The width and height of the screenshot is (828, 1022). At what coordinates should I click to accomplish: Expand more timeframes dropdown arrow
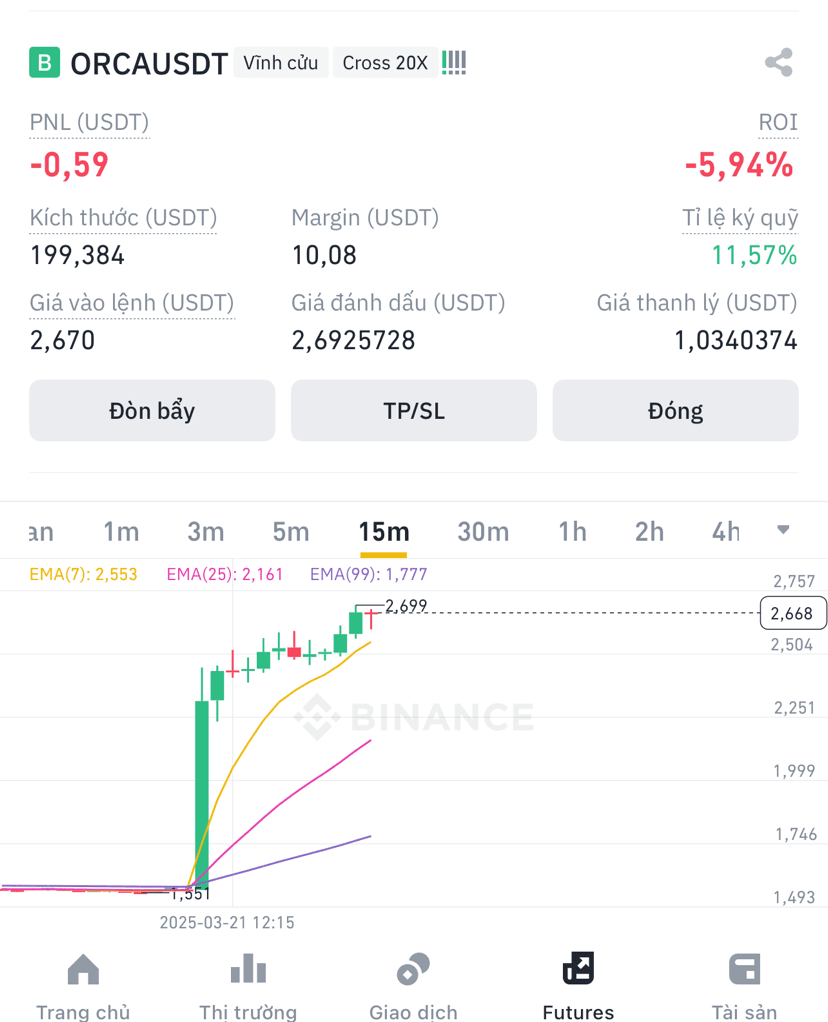click(784, 530)
